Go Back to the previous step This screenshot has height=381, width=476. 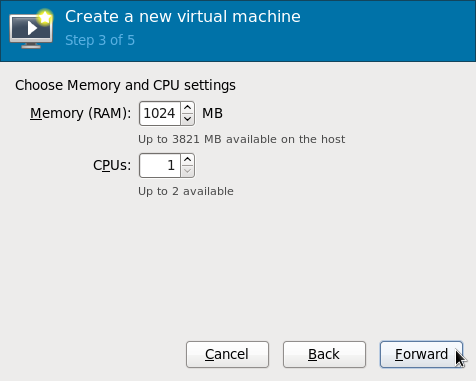[324, 354]
